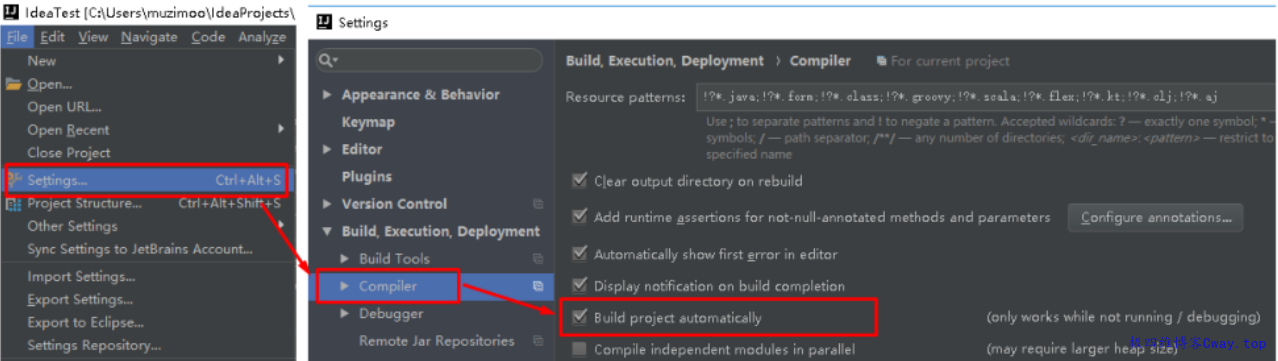Viewport: 1278px width, 361px height.
Task: Click the IntelliJ IDEA logo in title bar
Action: pos(12,13)
